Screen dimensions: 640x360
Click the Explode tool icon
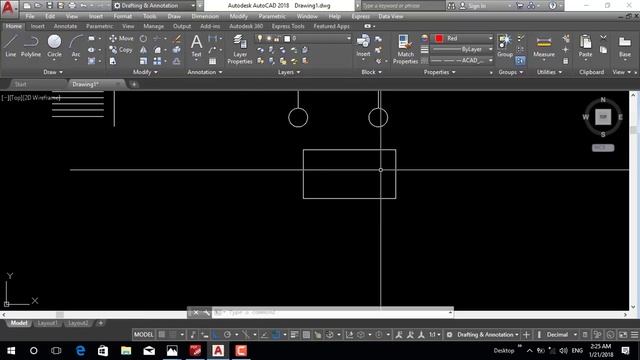(177, 50)
